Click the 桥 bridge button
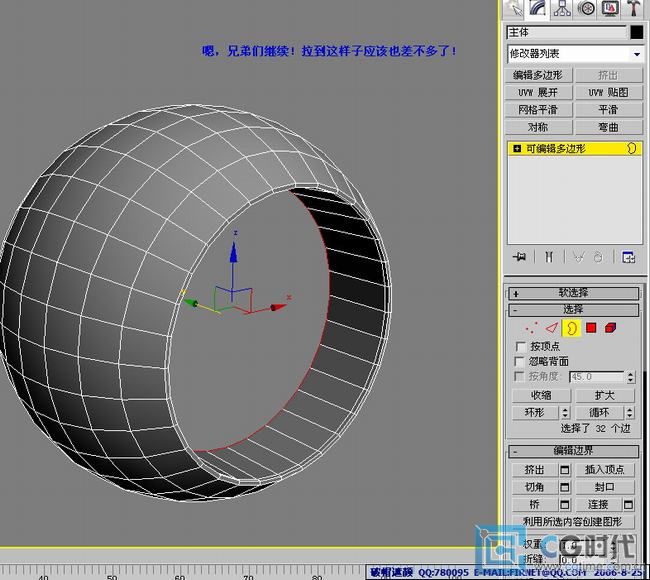This screenshot has height=580, width=650. [535, 505]
